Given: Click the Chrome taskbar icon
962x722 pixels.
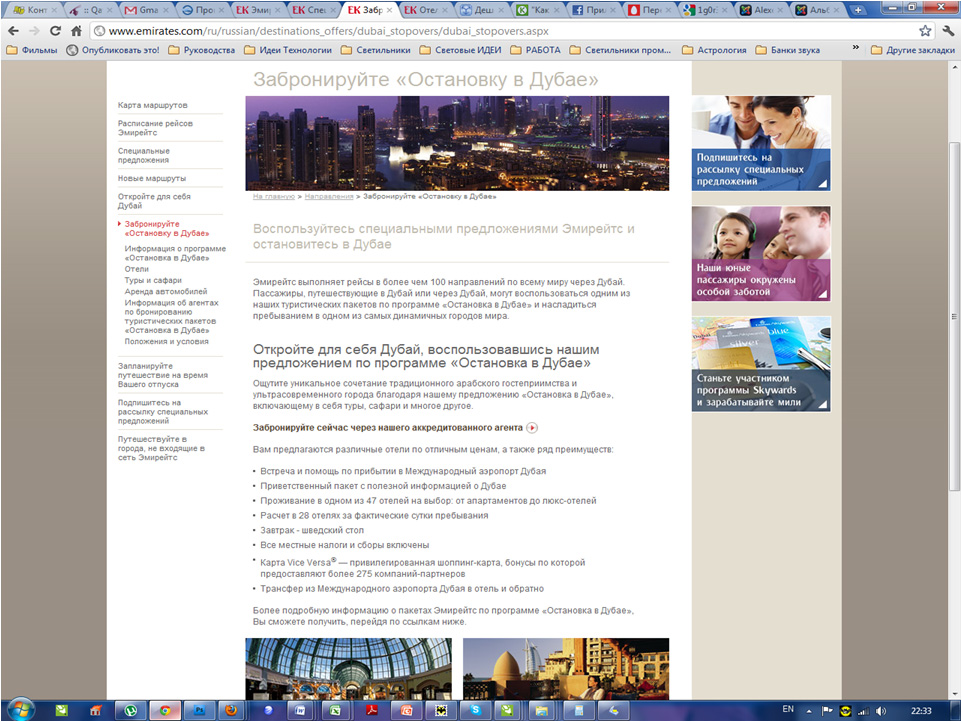Looking at the screenshot, I should tap(165, 710).
